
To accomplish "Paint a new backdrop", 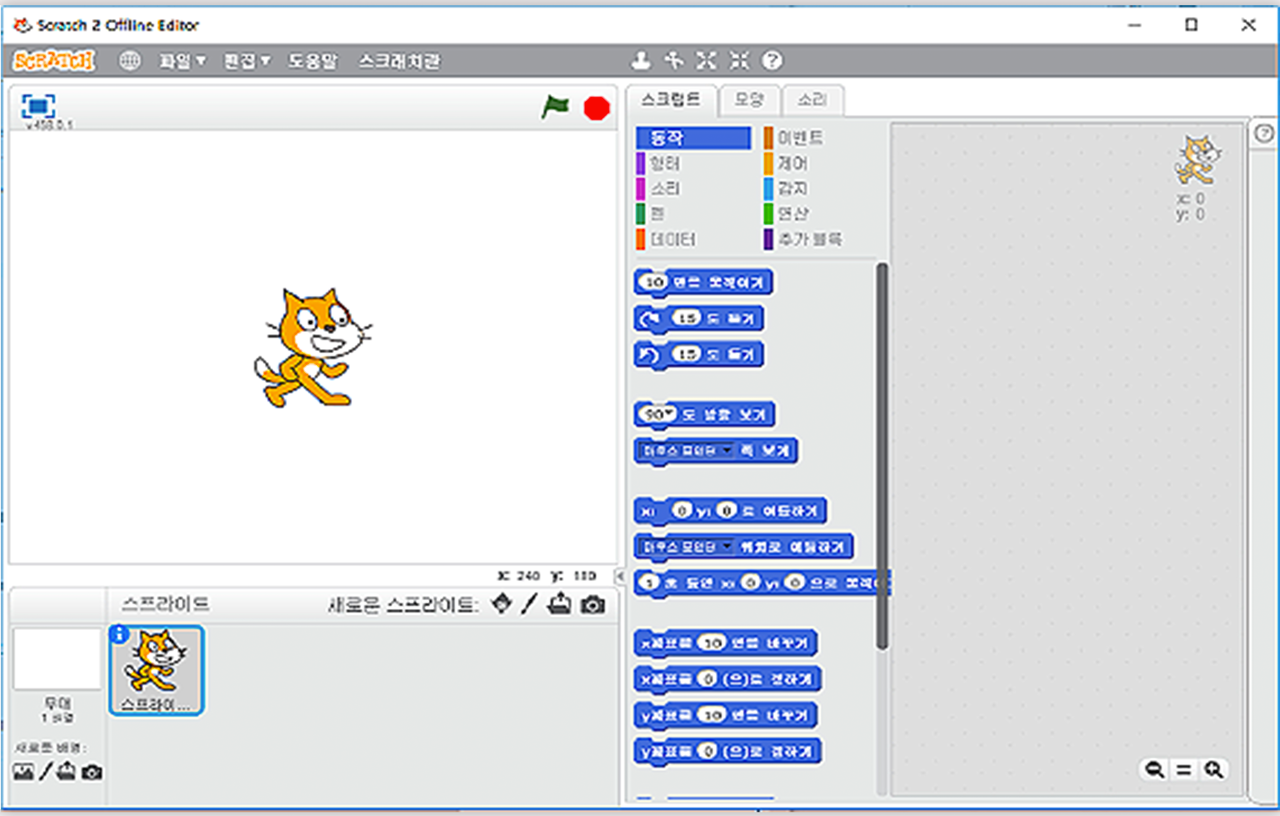I will tap(45, 772).
